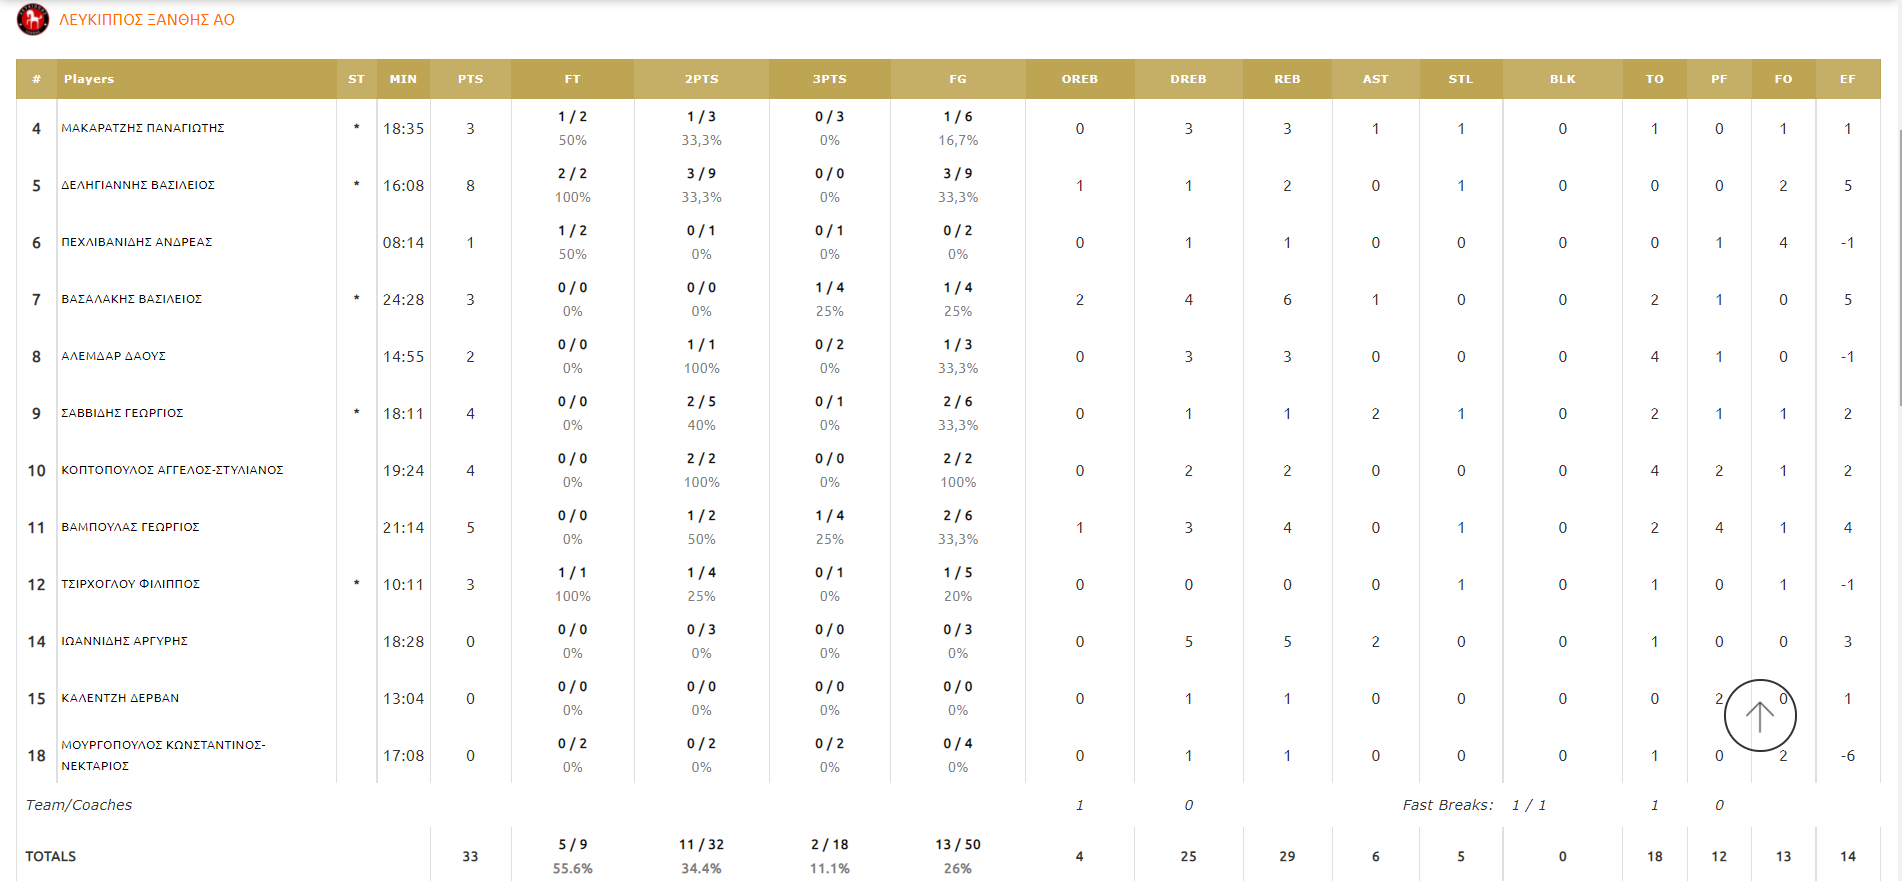Open player ΒΑΣΑΛΑΚΗΣ ΒΑΣΙΛΕΙΟΣ profile
The height and width of the screenshot is (881, 1902).
(131, 299)
